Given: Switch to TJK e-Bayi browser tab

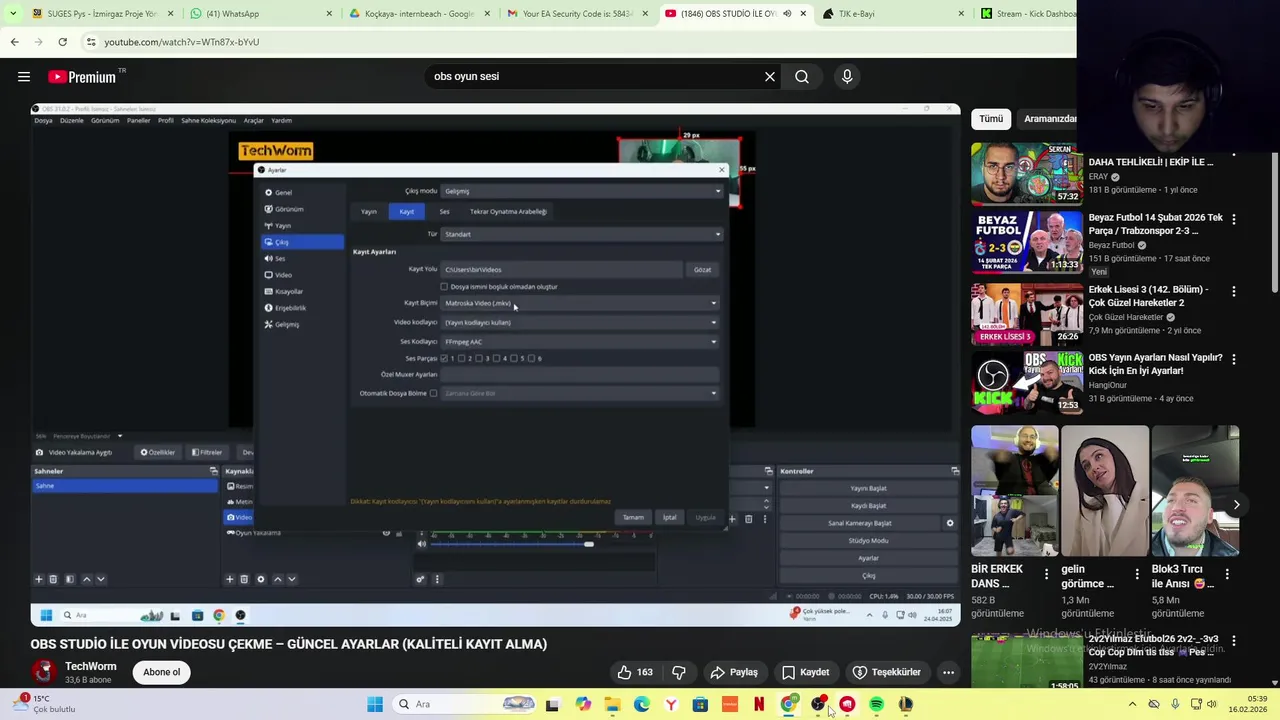Looking at the screenshot, I should pyautogui.click(x=893, y=14).
